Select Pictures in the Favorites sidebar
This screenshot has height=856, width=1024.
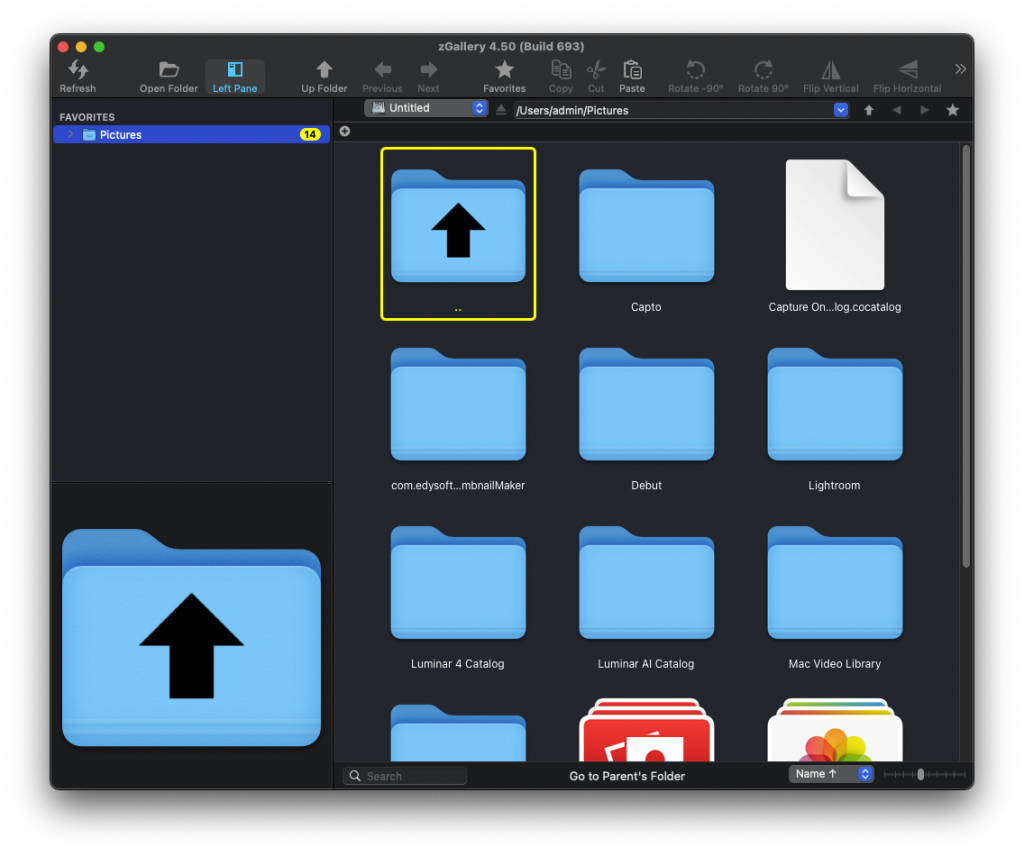tap(191, 135)
